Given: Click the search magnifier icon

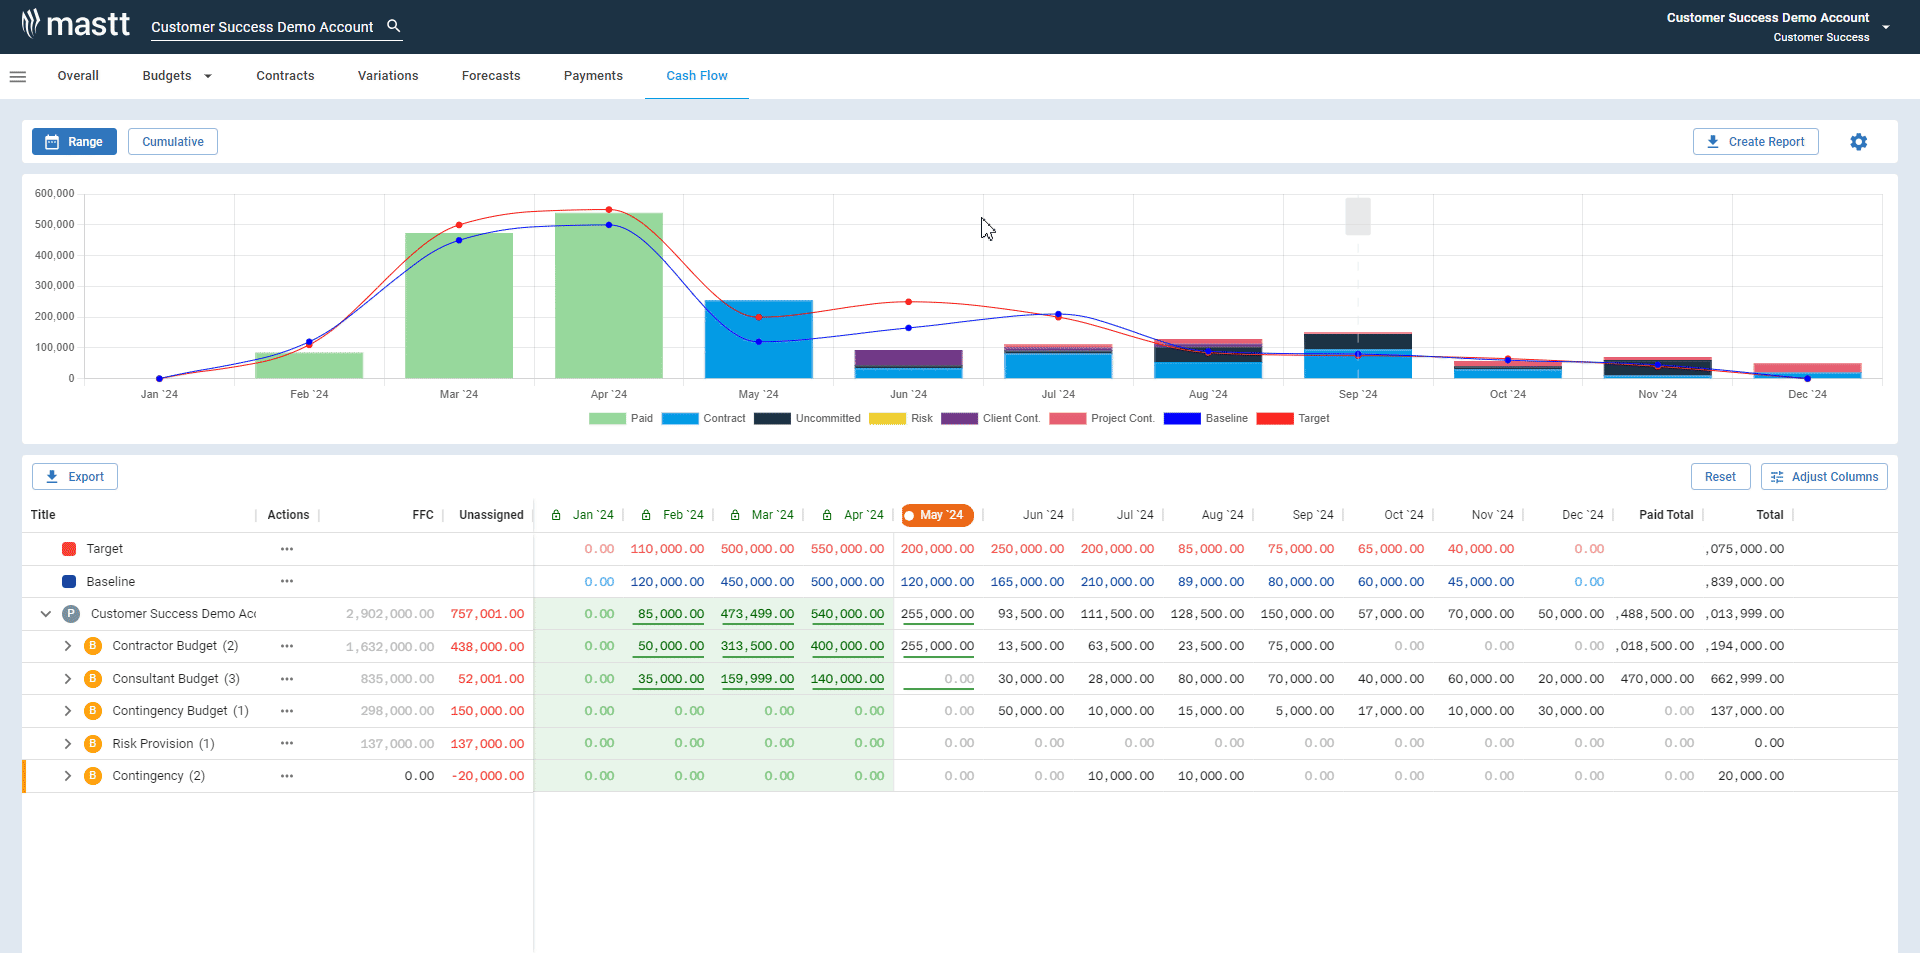Looking at the screenshot, I should [x=394, y=26].
